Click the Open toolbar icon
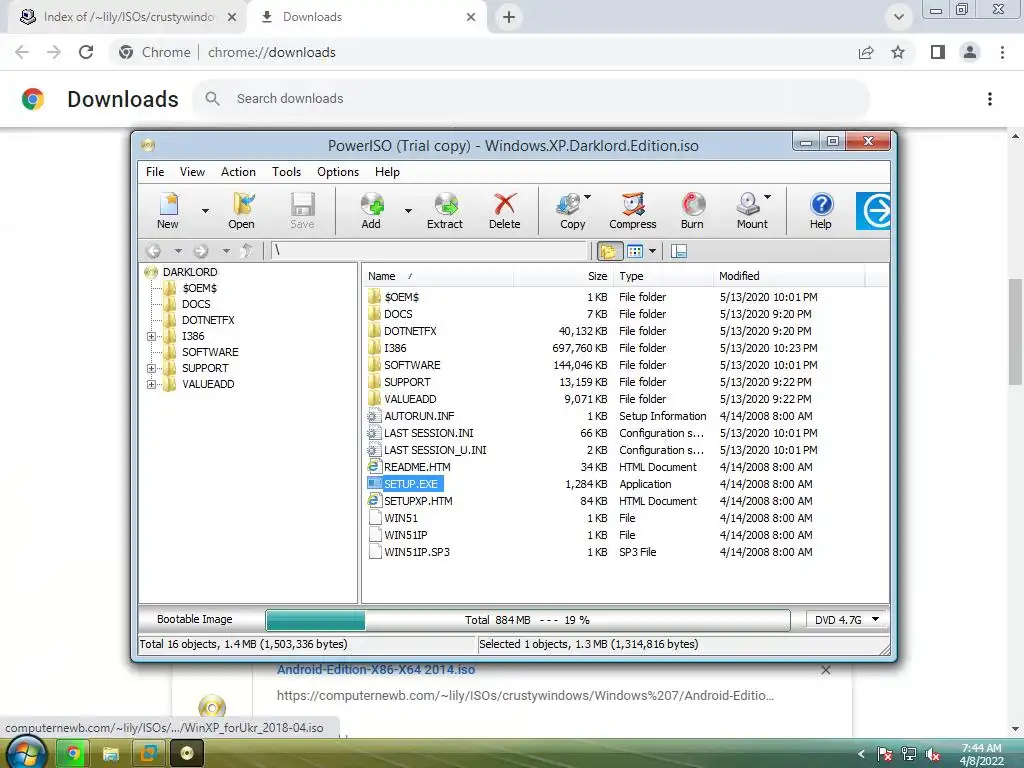 tap(241, 210)
